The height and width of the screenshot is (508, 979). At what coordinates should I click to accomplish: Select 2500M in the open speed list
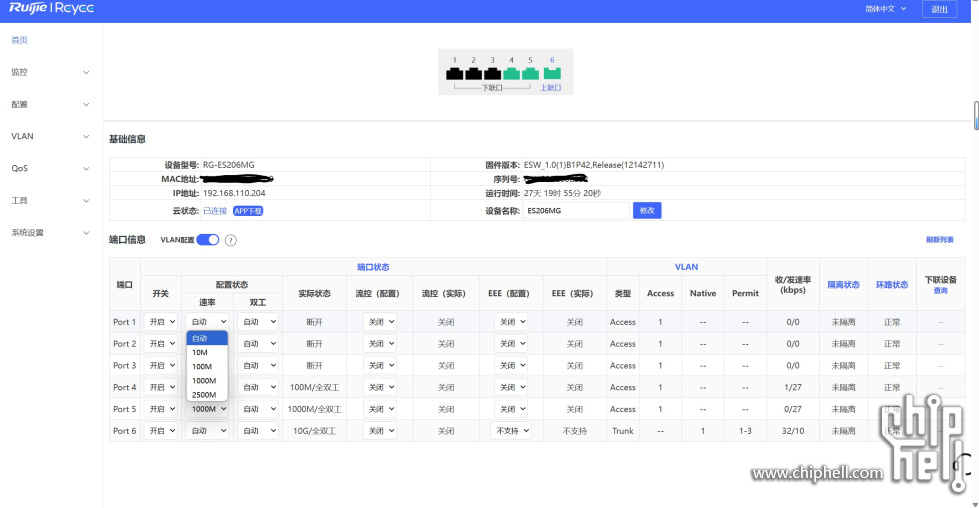coord(207,395)
